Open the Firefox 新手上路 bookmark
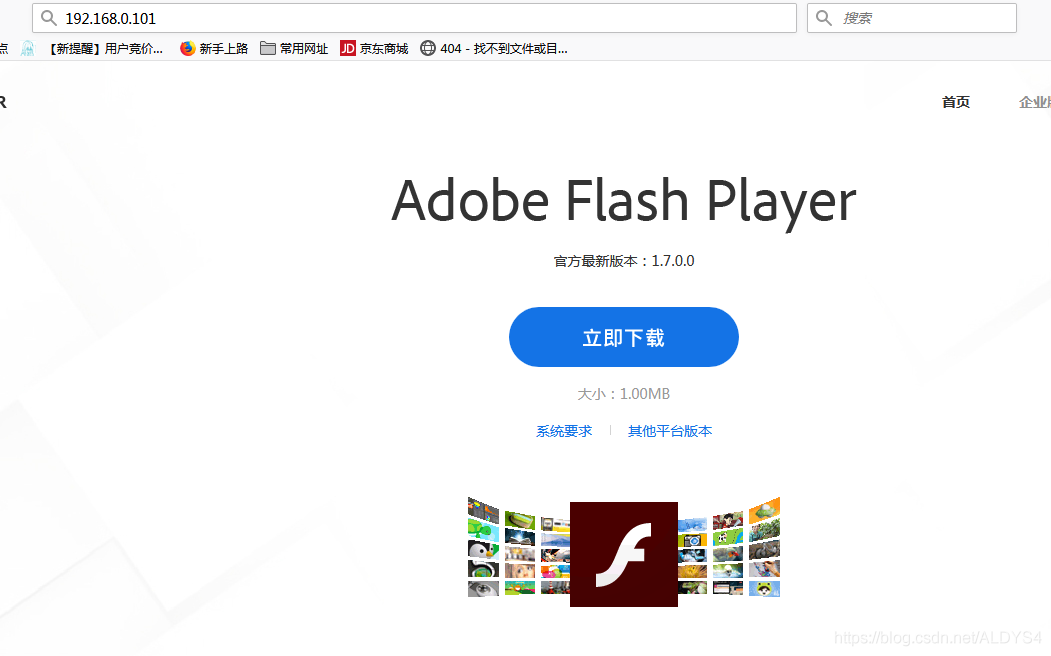 point(214,48)
